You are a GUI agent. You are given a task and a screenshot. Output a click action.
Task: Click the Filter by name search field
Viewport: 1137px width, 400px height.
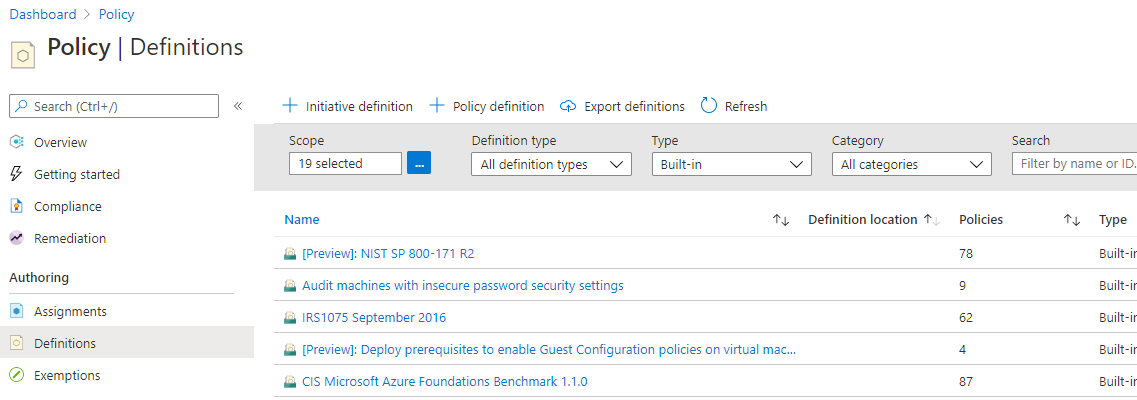pos(1074,164)
